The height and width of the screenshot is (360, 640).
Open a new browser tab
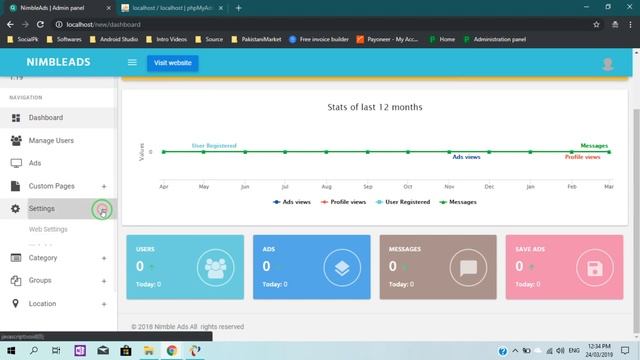coord(238,8)
